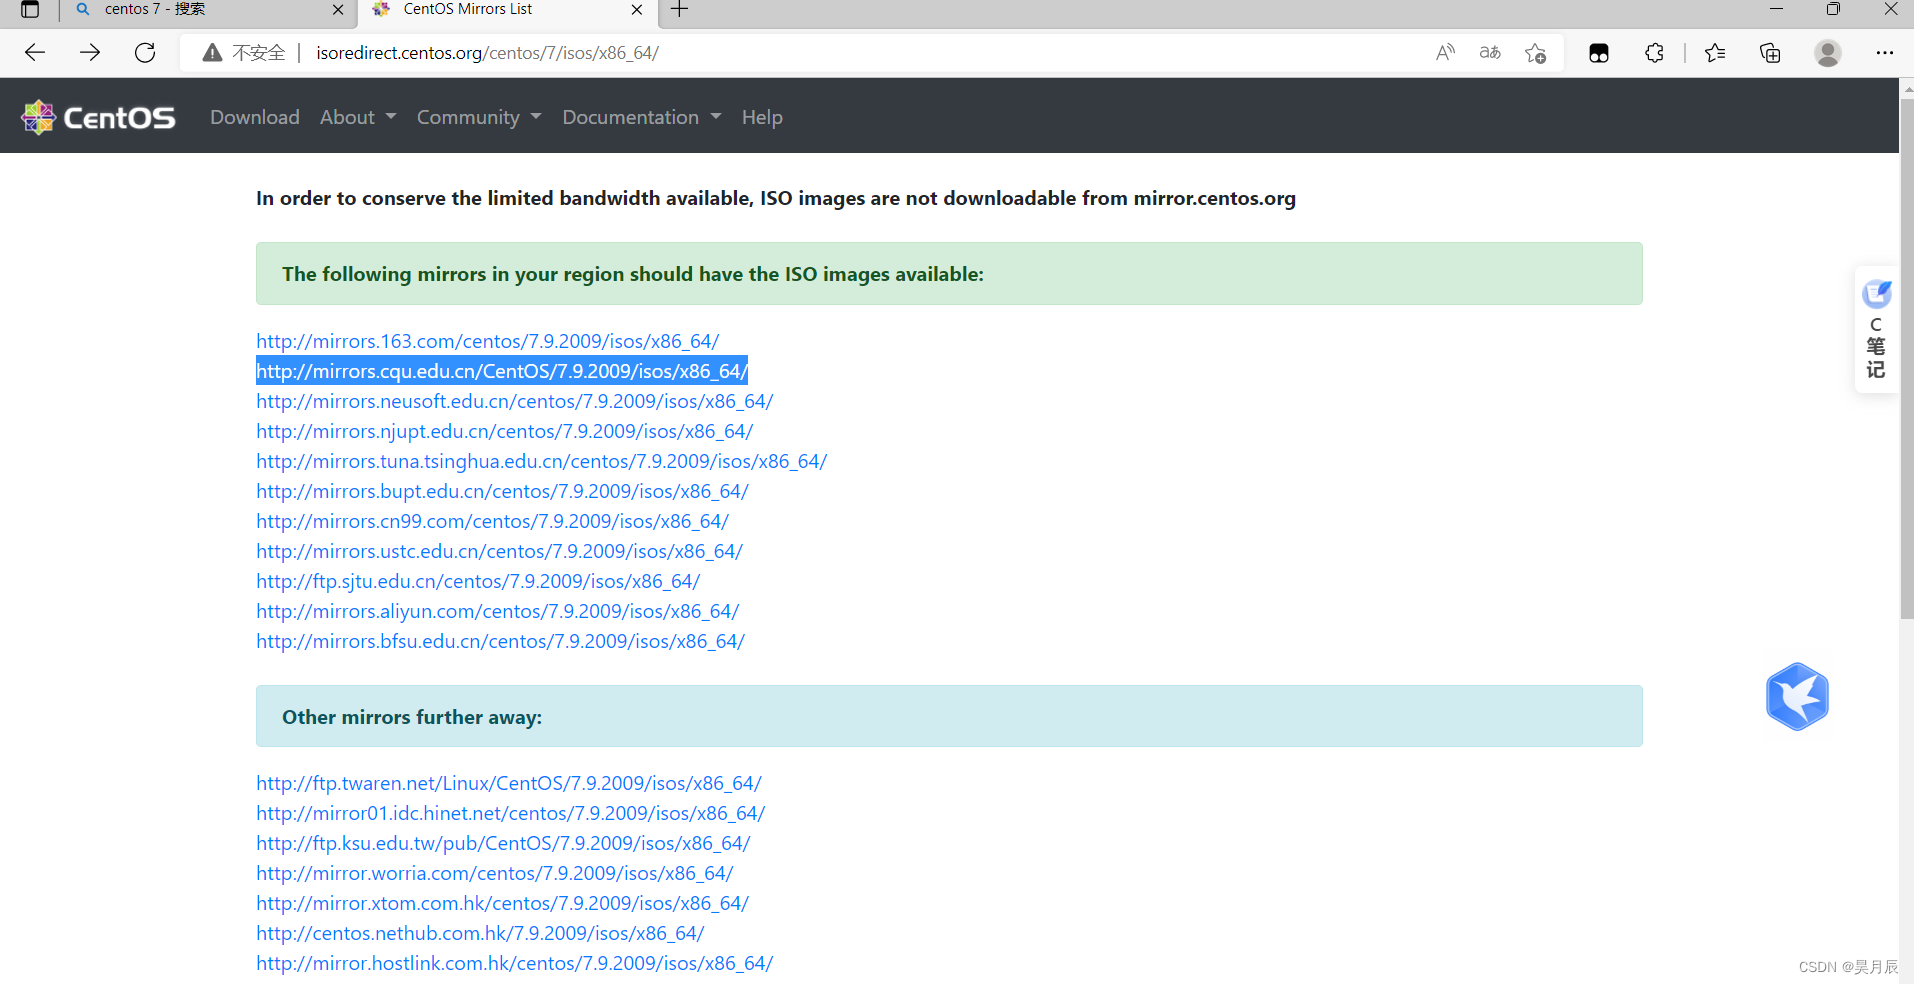Image resolution: width=1914 pixels, height=984 pixels.
Task: Click the user profile avatar
Action: (x=1828, y=53)
